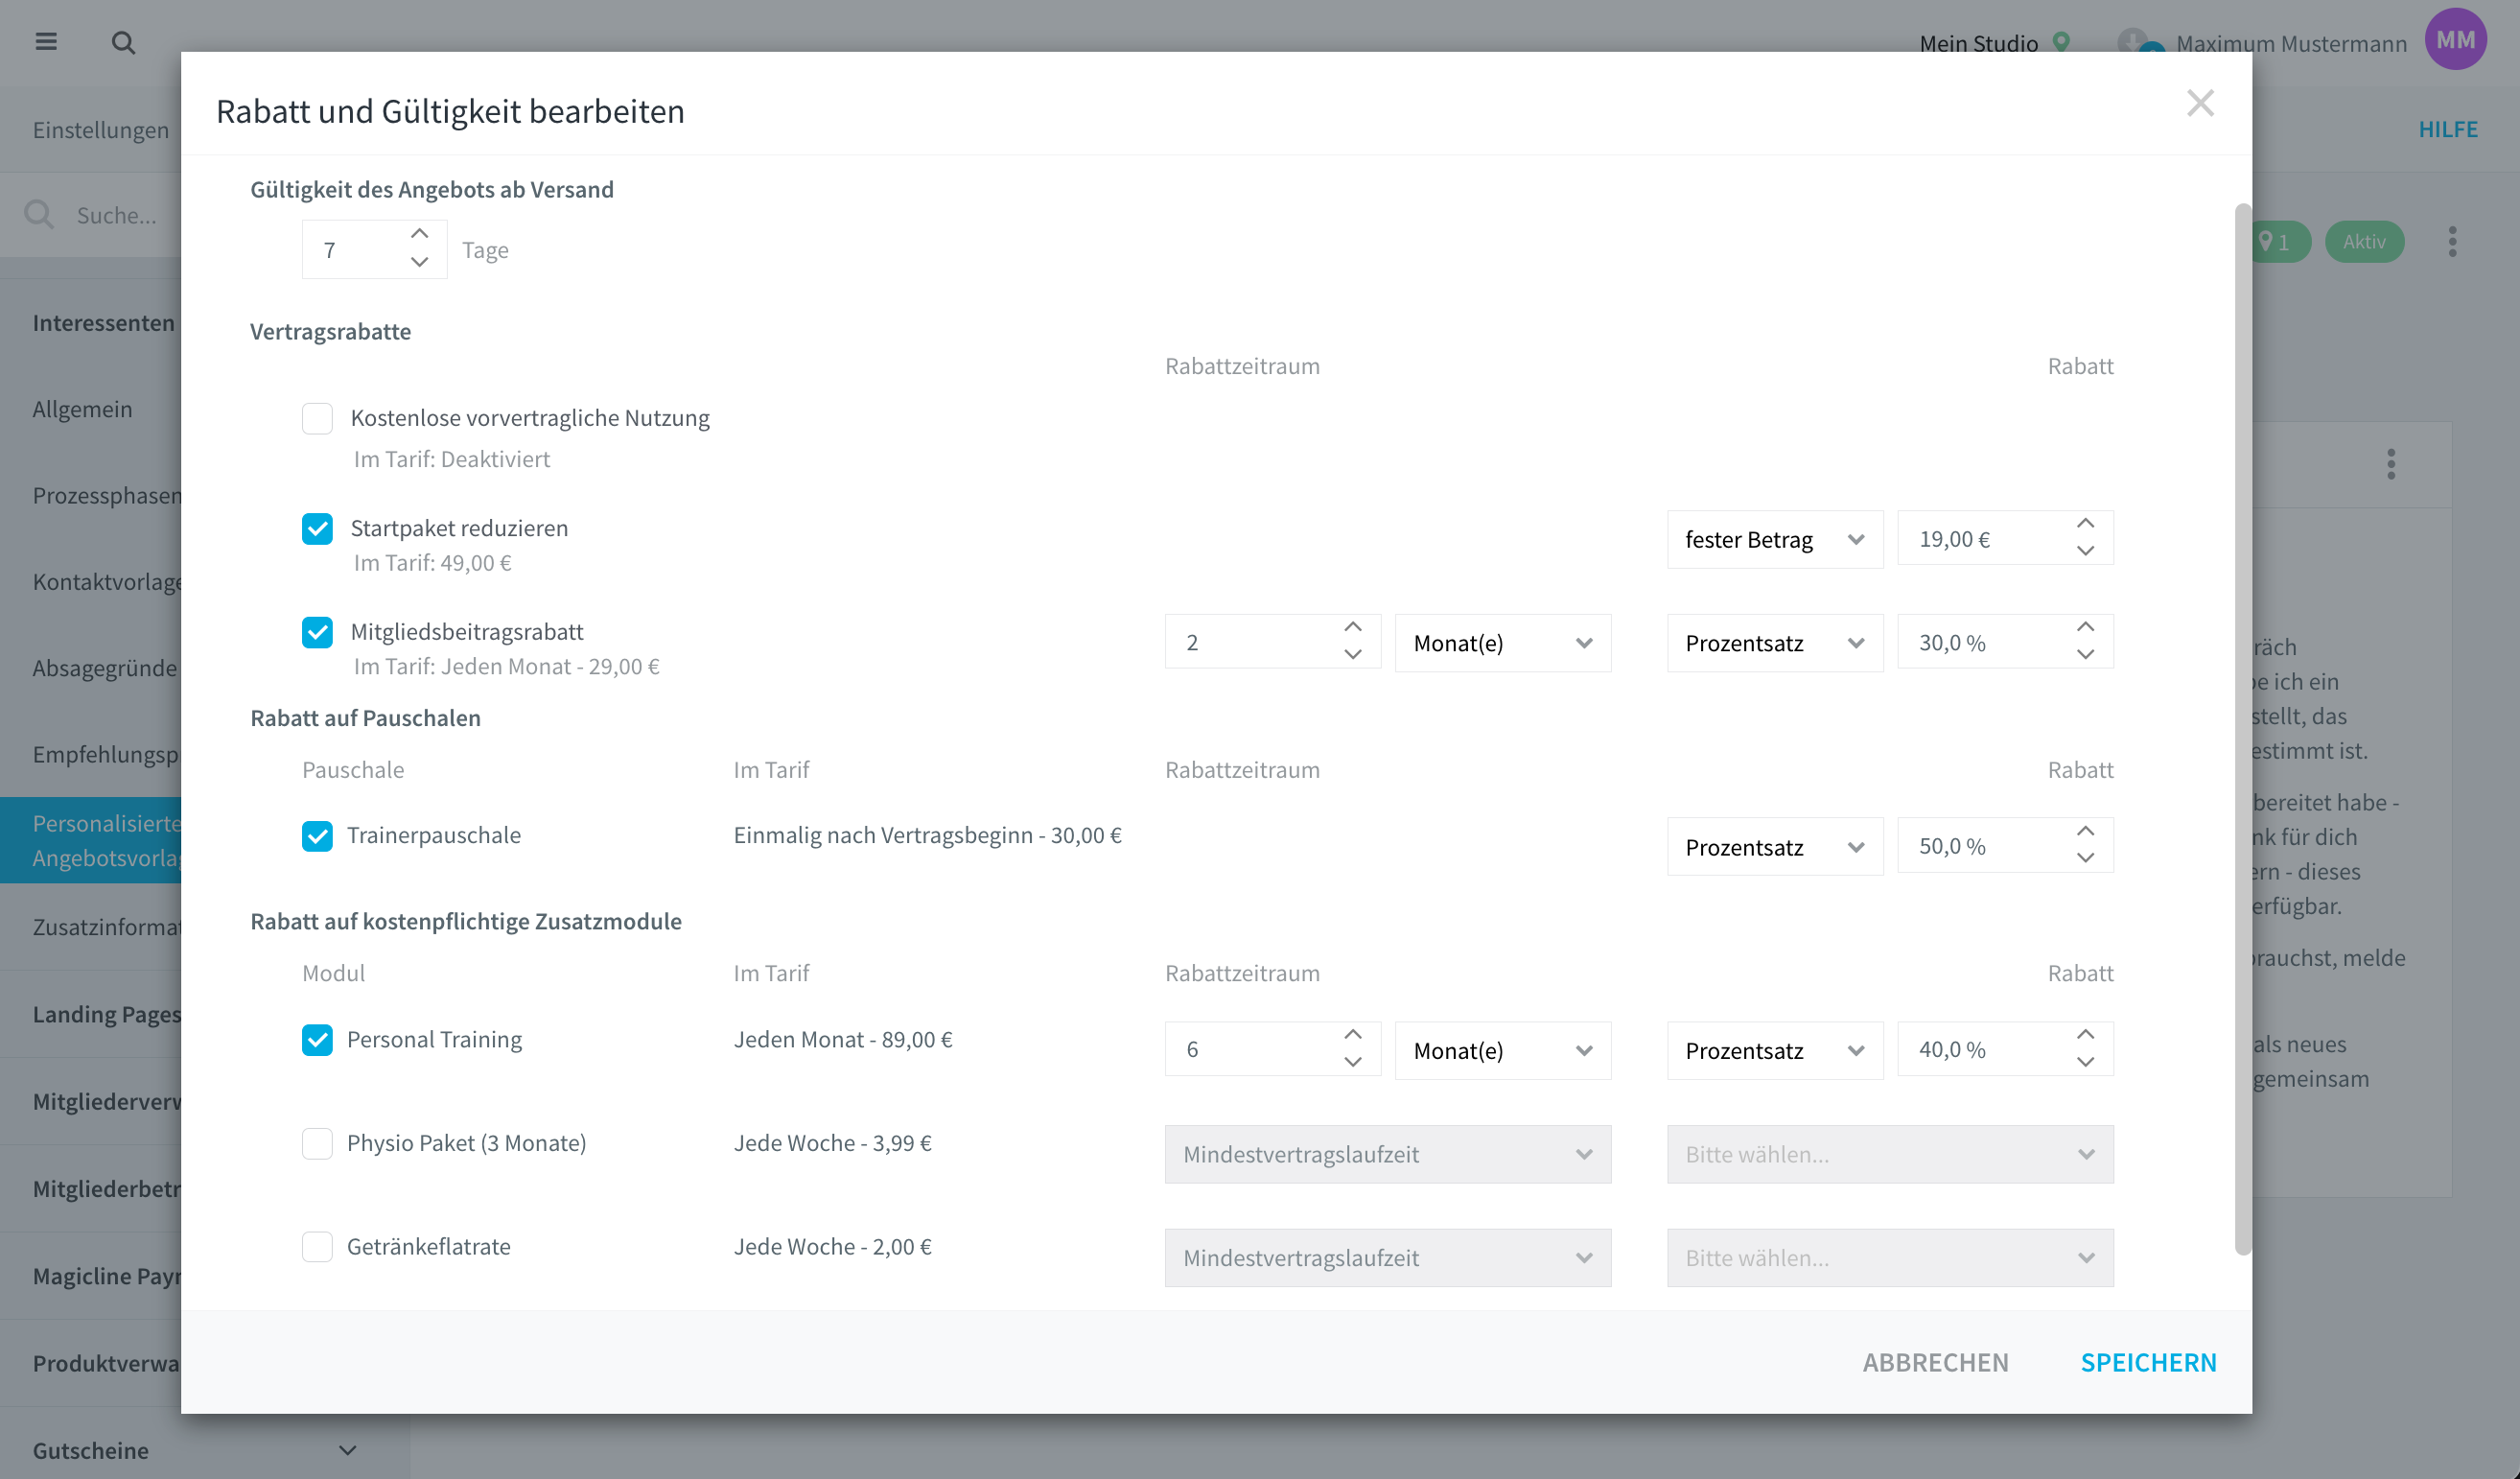This screenshot has width=2520, height=1479.
Task: Click the dialog's vertical scrollbar
Action: [2242, 728]
